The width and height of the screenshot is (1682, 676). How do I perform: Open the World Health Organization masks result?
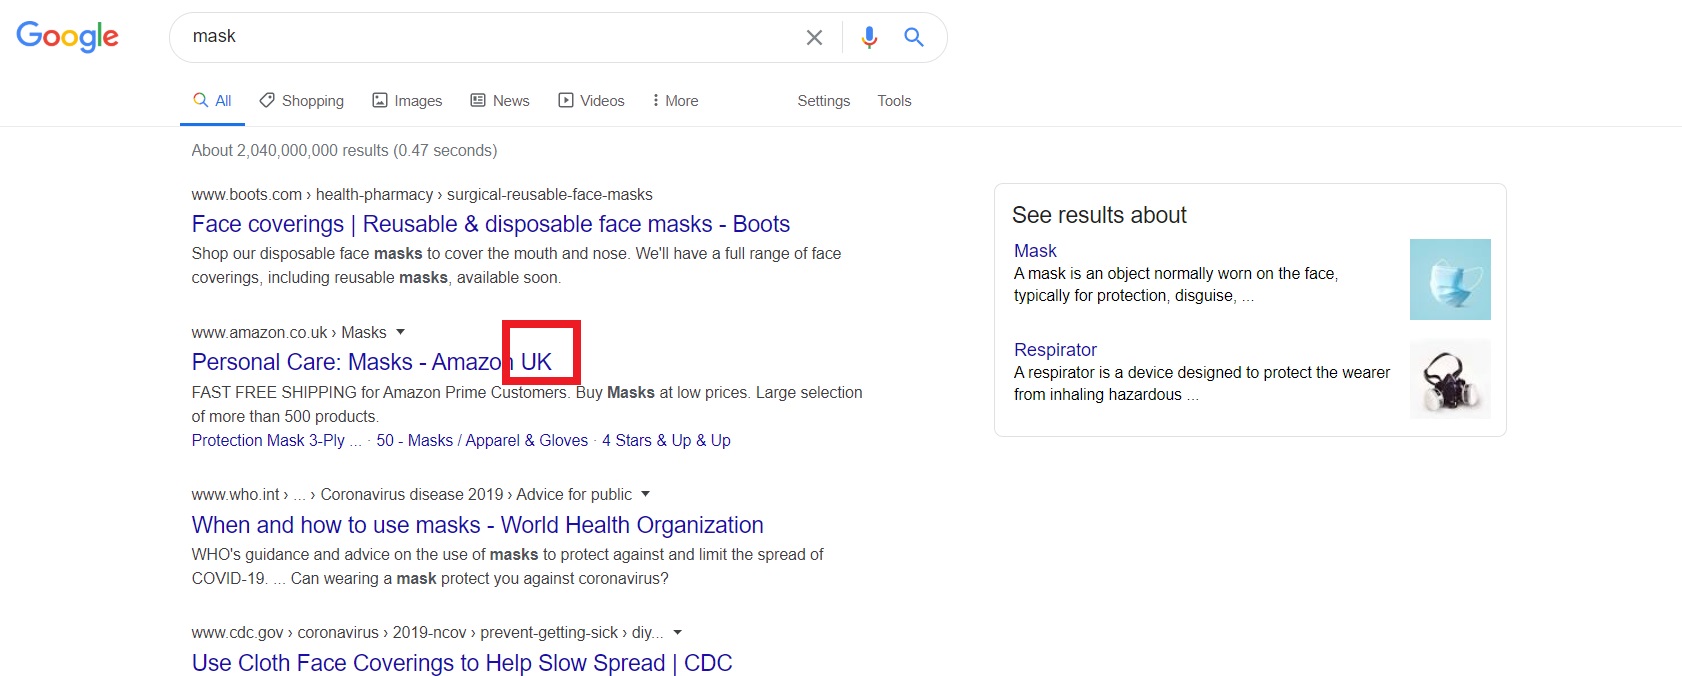[477, 525]
